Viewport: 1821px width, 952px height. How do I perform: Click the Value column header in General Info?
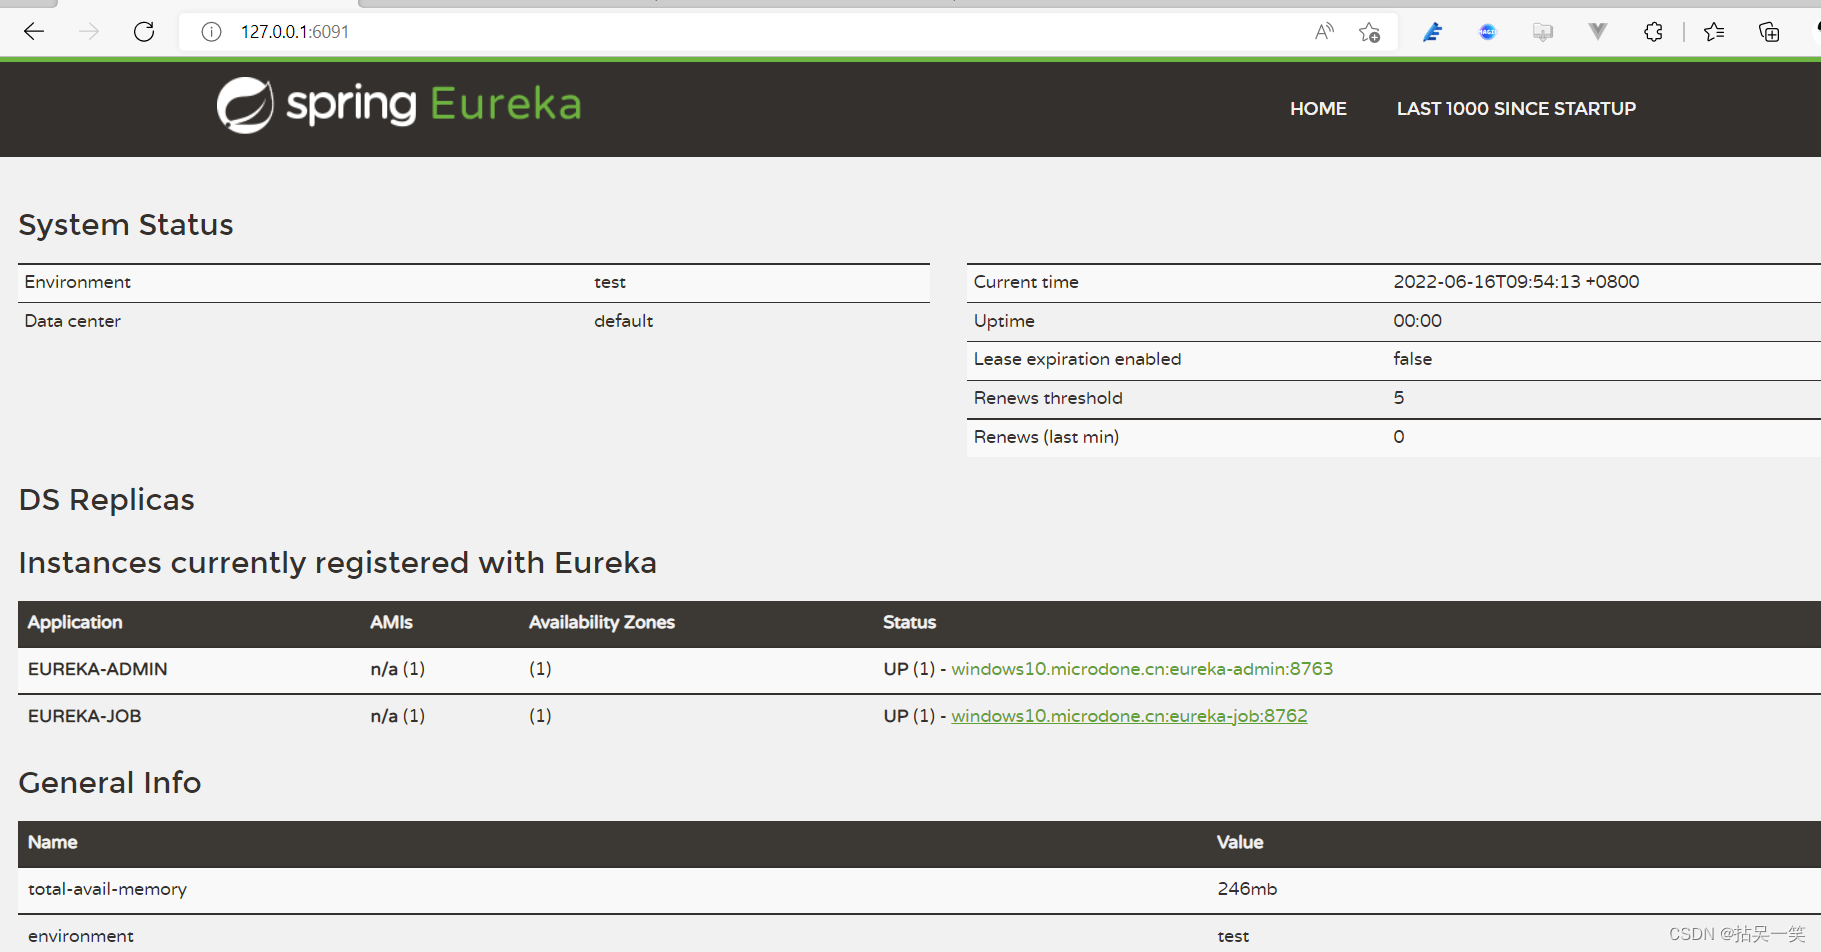pos(1240,842)
